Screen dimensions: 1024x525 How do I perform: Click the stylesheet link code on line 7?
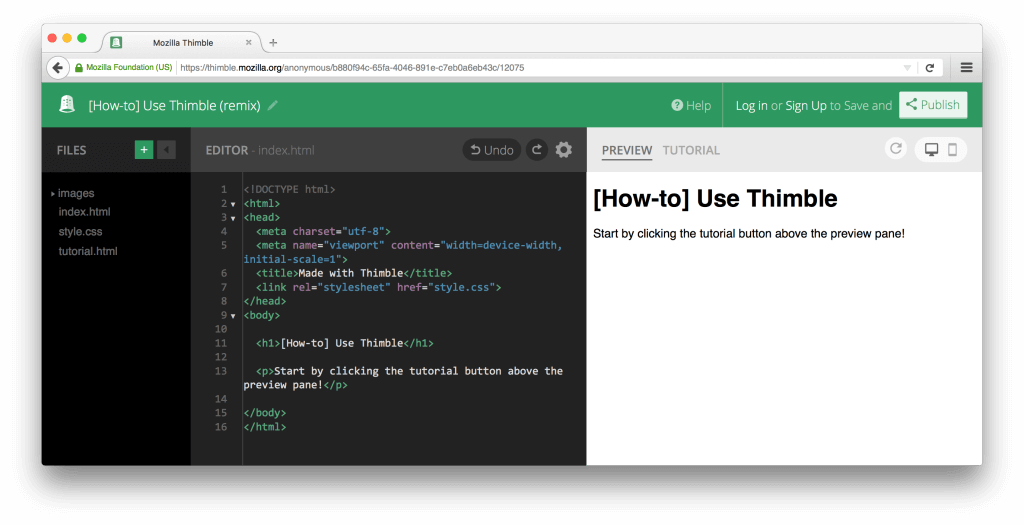(x=379, y=287)
